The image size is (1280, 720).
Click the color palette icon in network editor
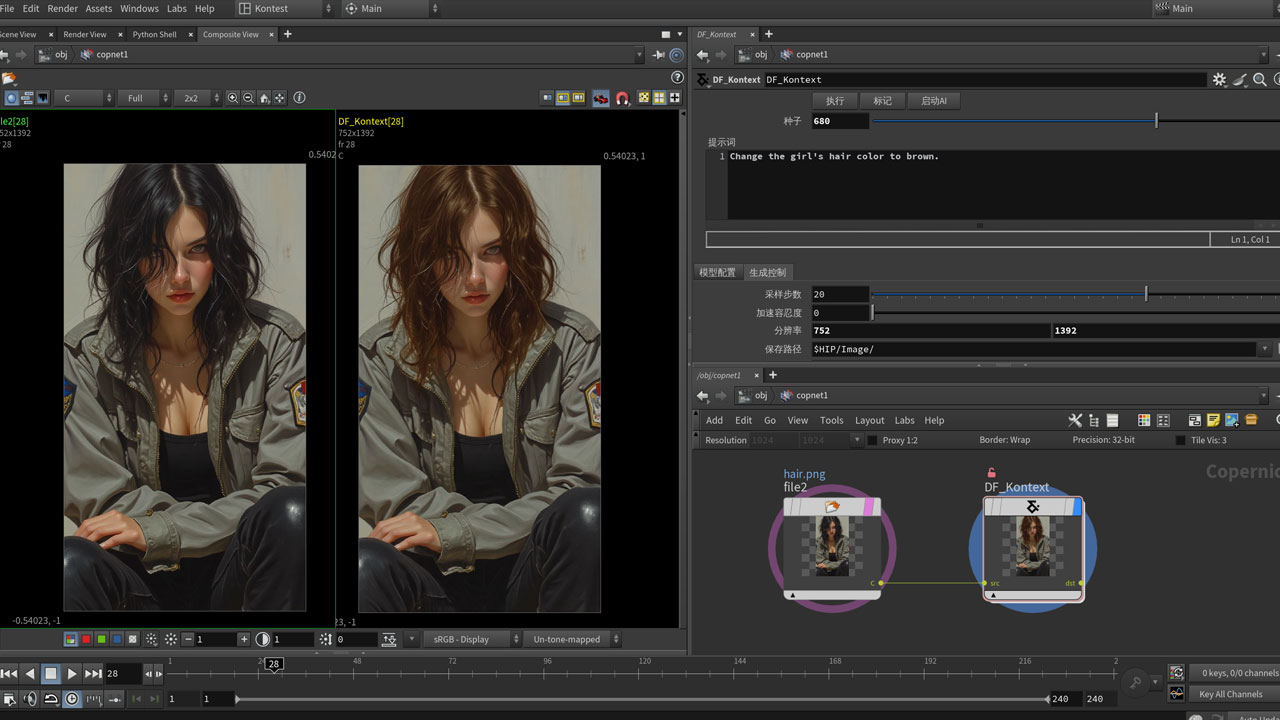(x=1145, y=420)
